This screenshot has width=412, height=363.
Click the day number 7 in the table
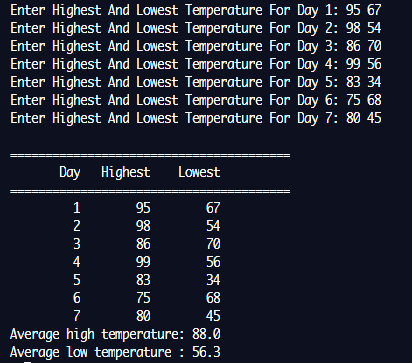77,316
